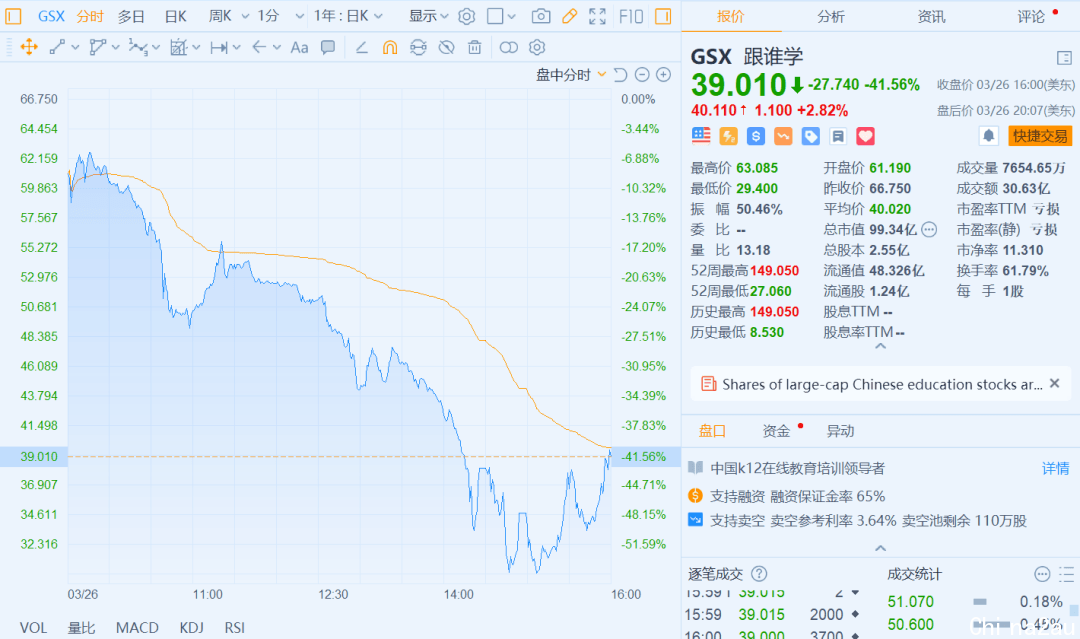Switch to the 异动 tab
The image size is (1080, 639).
840,431
